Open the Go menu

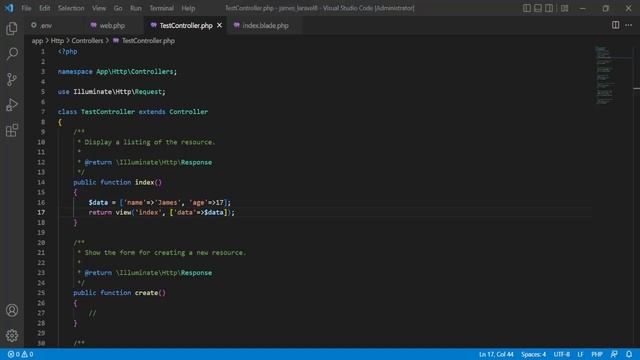[118, 8]
